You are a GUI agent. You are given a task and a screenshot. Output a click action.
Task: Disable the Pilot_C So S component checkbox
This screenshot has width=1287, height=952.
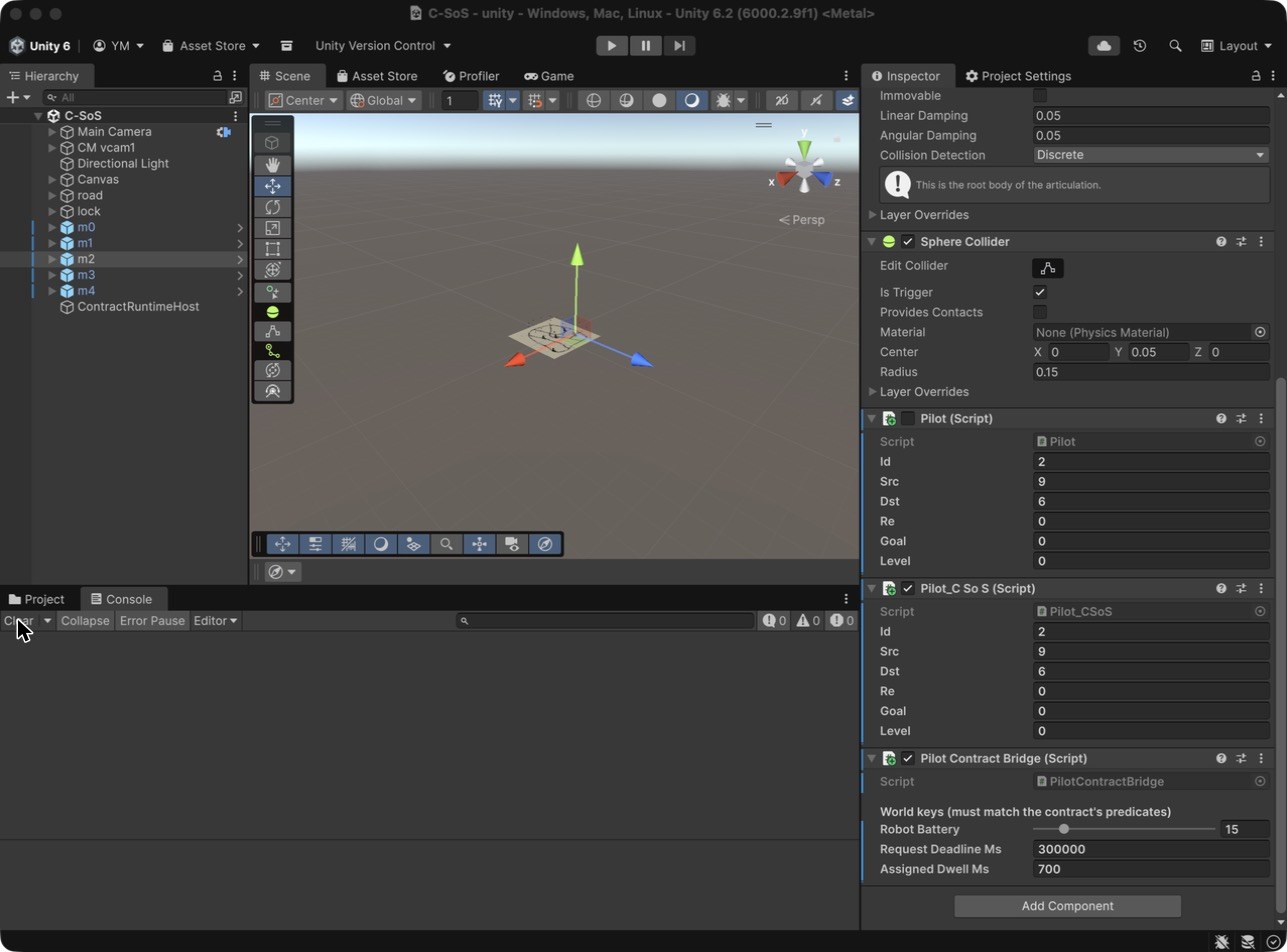[908, 589]
